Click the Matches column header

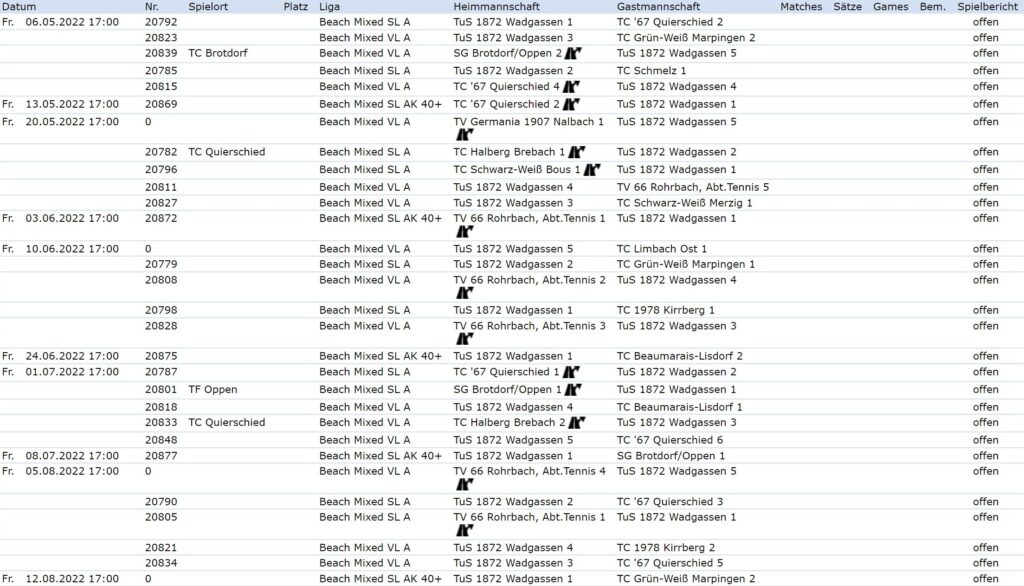coord(801,7)
